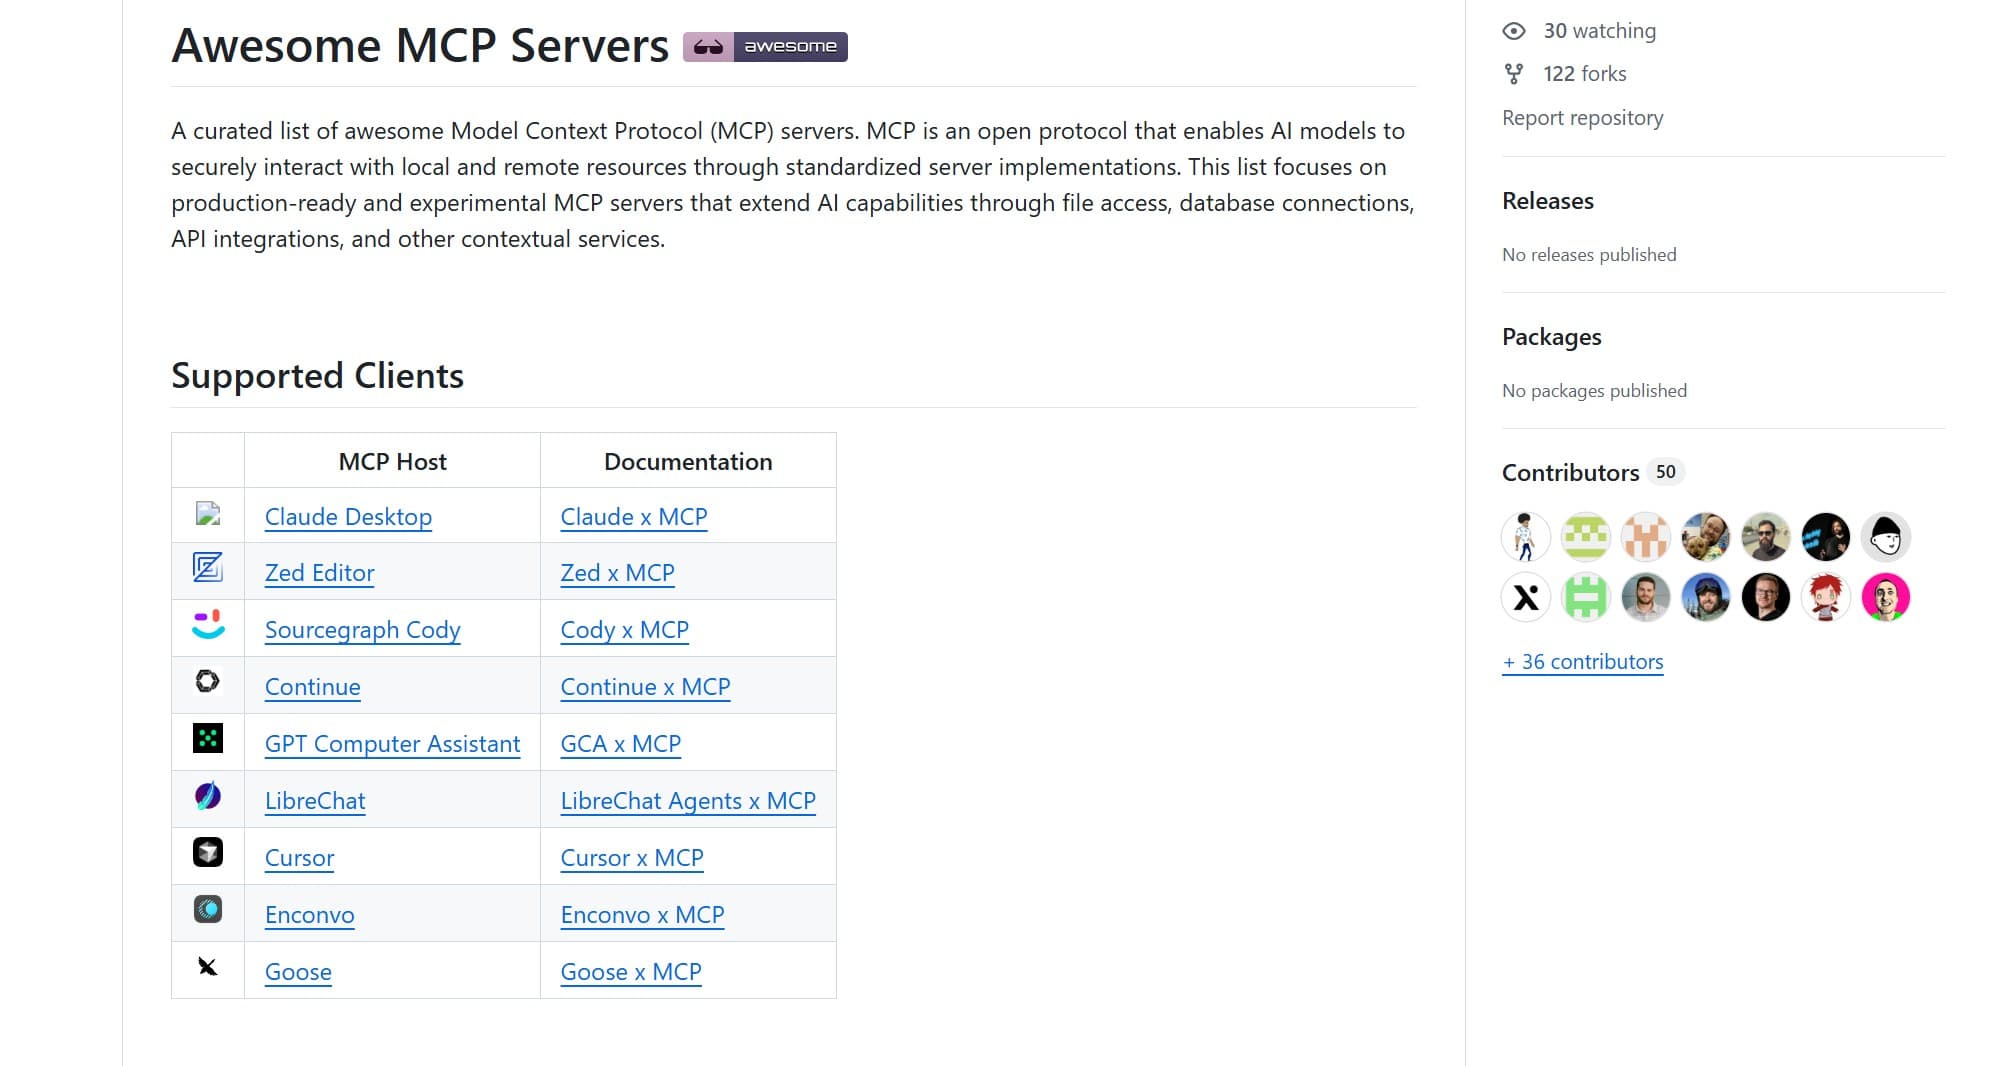Click Report repository
Image resolution: width=1993 pixels, height=1066 pixels.
1582,118
